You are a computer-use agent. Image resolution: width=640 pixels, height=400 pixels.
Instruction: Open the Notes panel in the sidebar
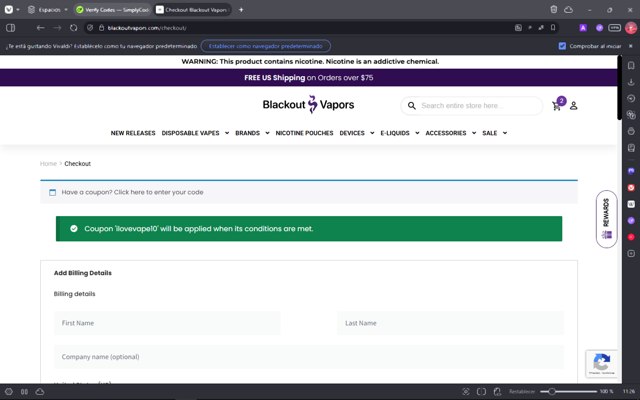[x=631, y=147]
